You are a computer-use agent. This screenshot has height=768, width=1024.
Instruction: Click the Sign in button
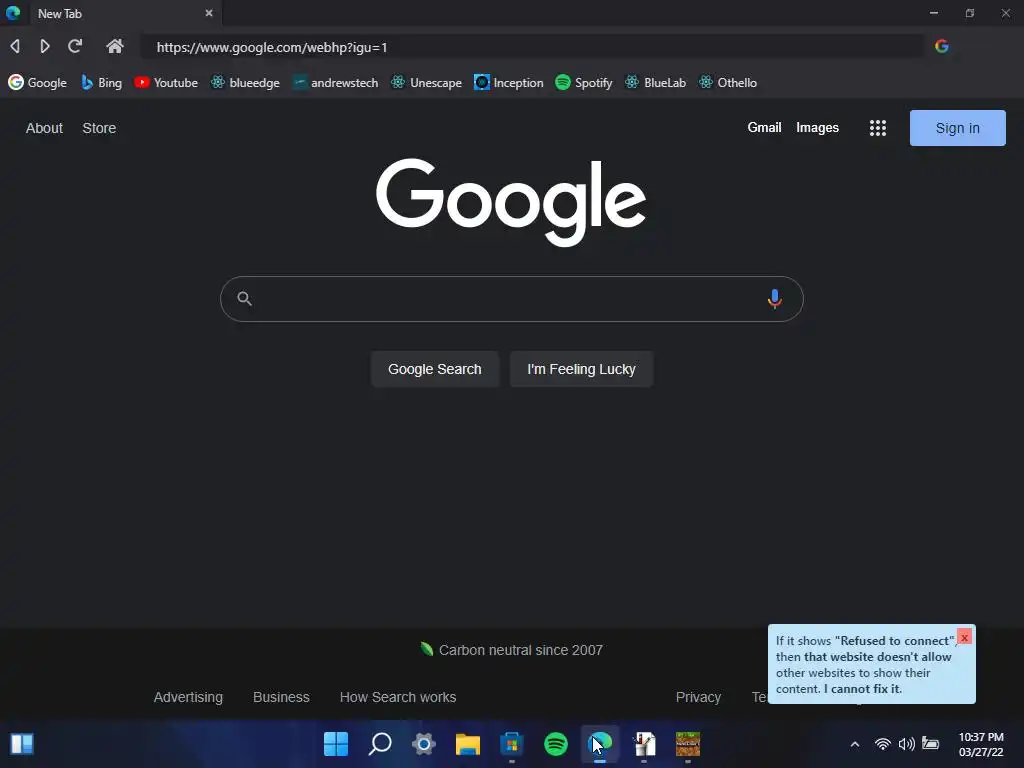(x=957, y=128)
